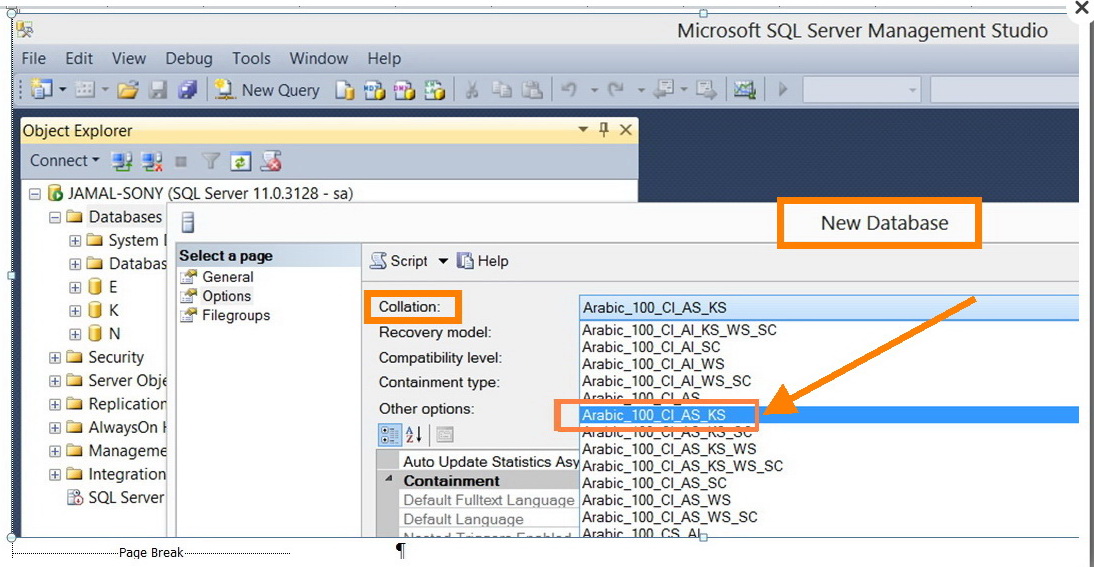Collapse the Databases folder node
1094x567 pixels.
pos(54,218)
